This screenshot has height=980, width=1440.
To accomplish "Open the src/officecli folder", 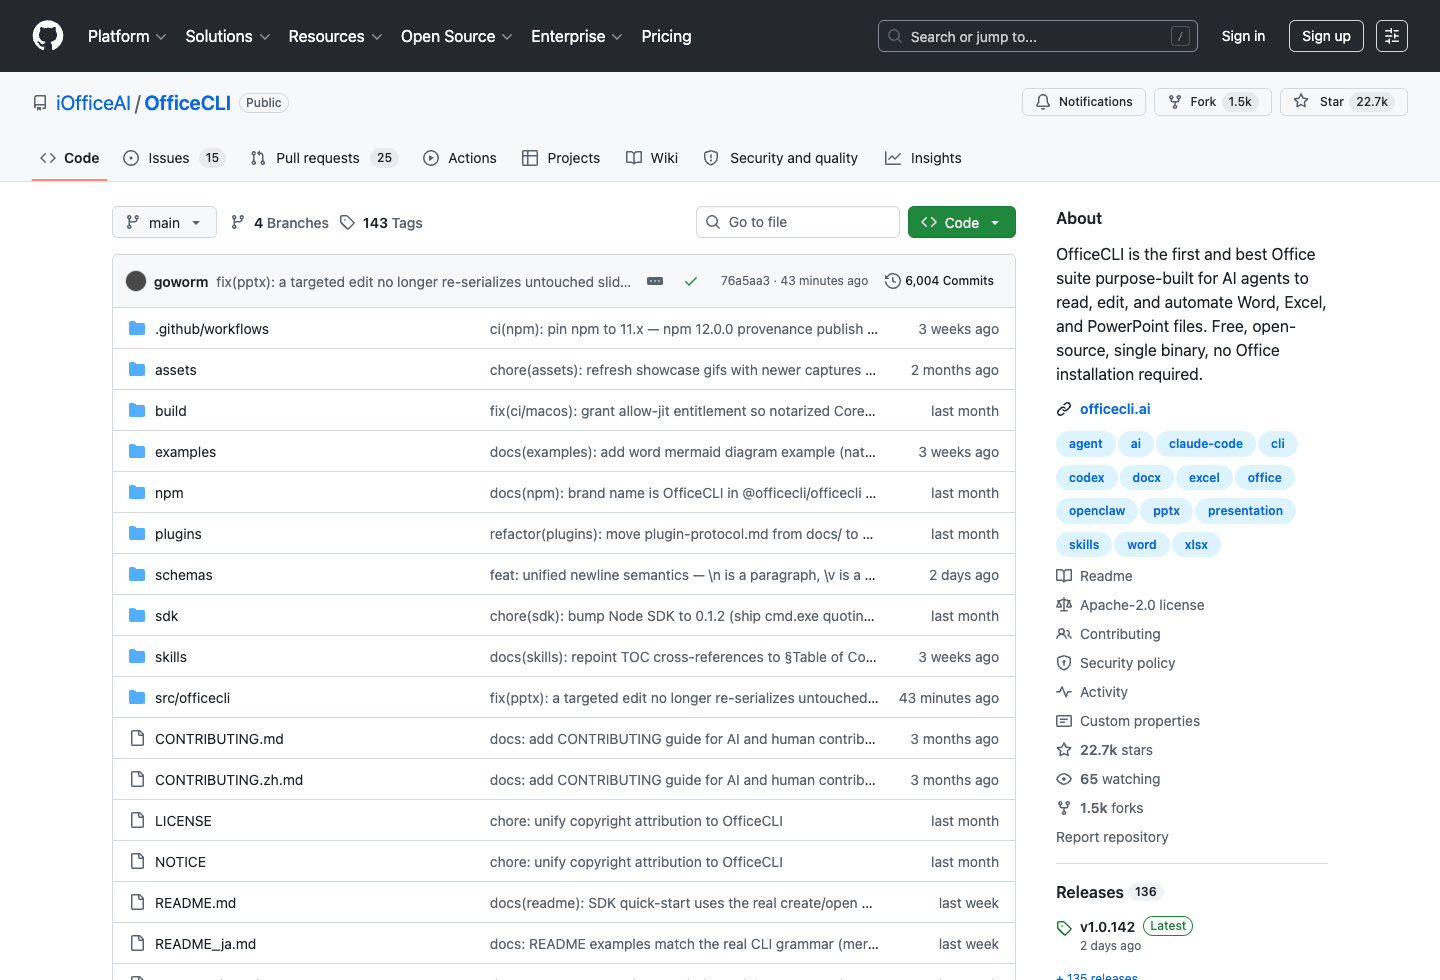I will point(192,698).
